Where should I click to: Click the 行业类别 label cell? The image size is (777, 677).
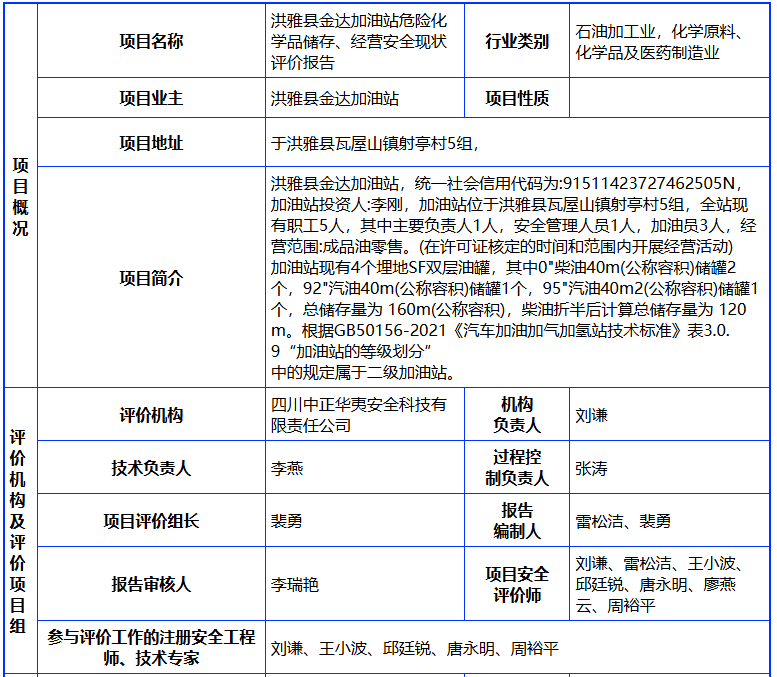tap(517, 41)
